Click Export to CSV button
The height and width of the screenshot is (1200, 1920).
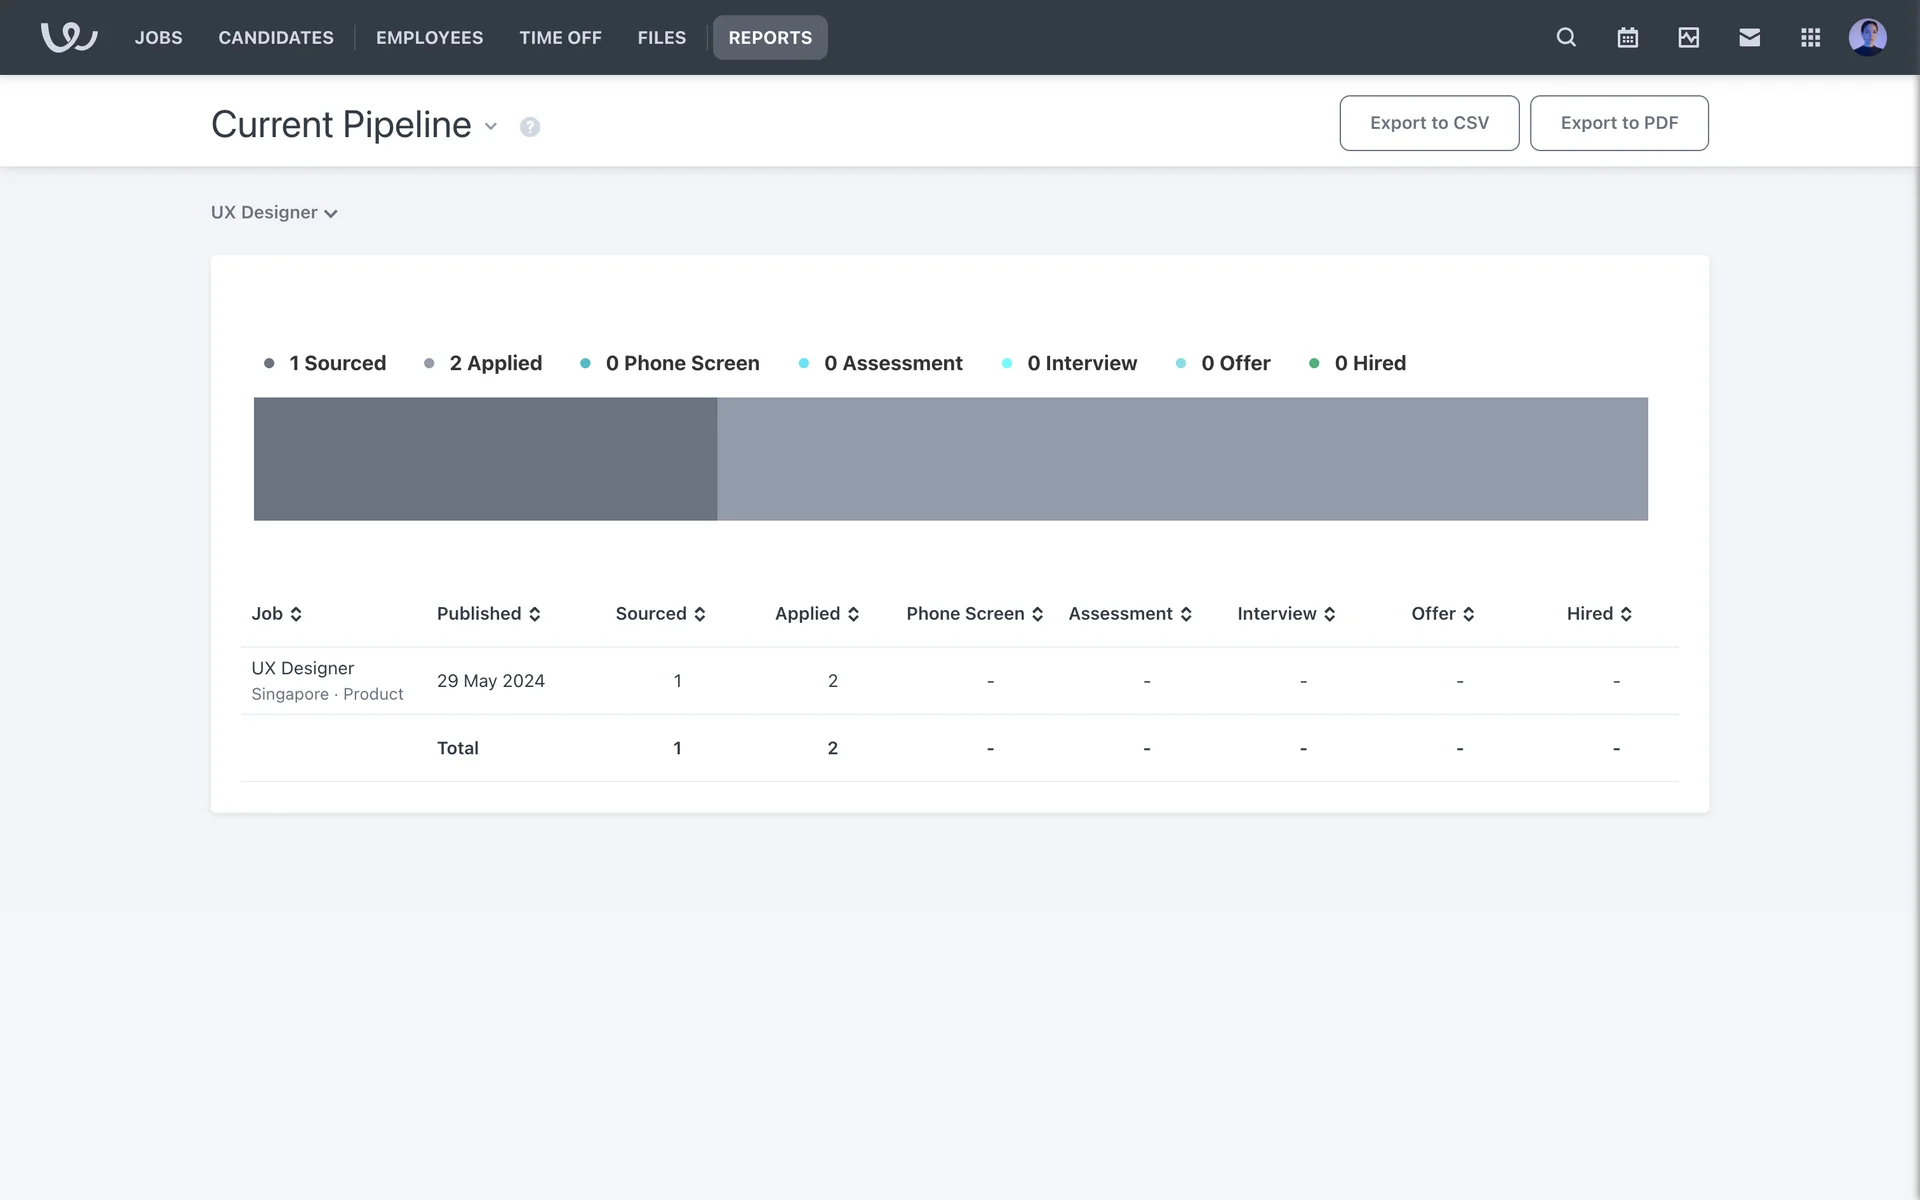click(1429, 123)
